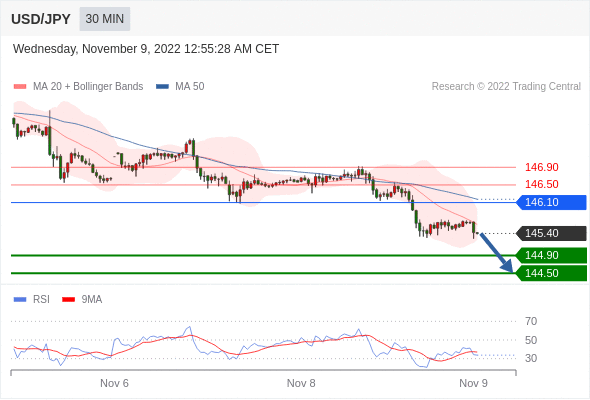This screenshot has width=590, height=400.
Task: Click the pink MA 20 legend swatch
Action: (x=20, y=87)
